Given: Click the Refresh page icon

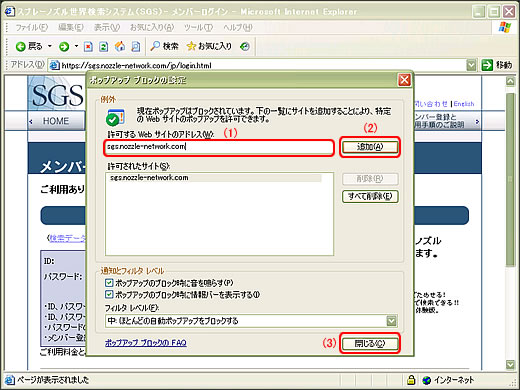Looking at the screenshot, I should [104, 47].
